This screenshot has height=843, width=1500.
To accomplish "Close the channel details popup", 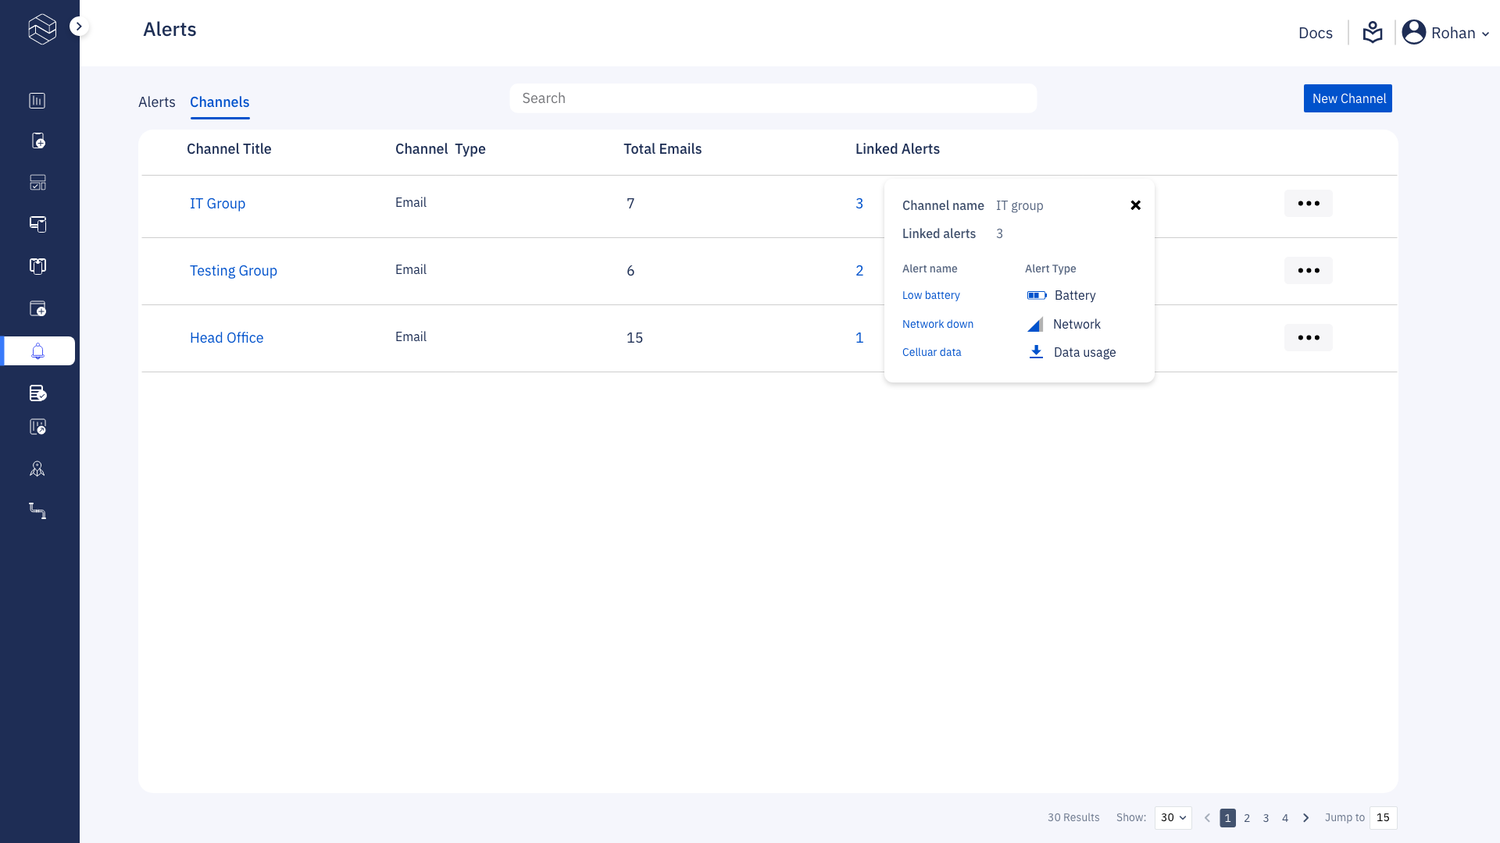I will pyautogui.click(x=1135, y=205).
